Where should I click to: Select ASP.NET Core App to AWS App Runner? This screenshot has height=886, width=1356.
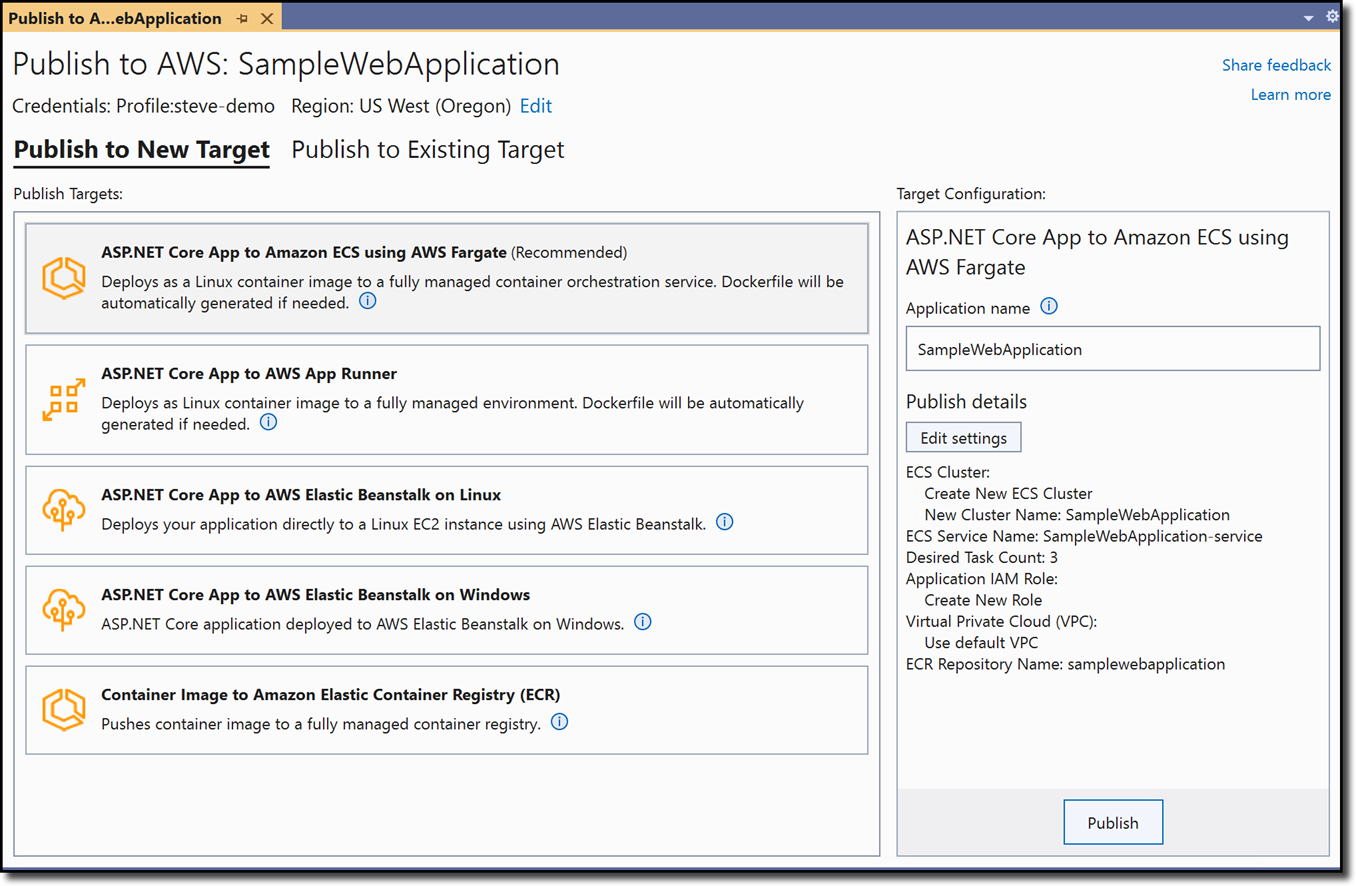(447, 399)
